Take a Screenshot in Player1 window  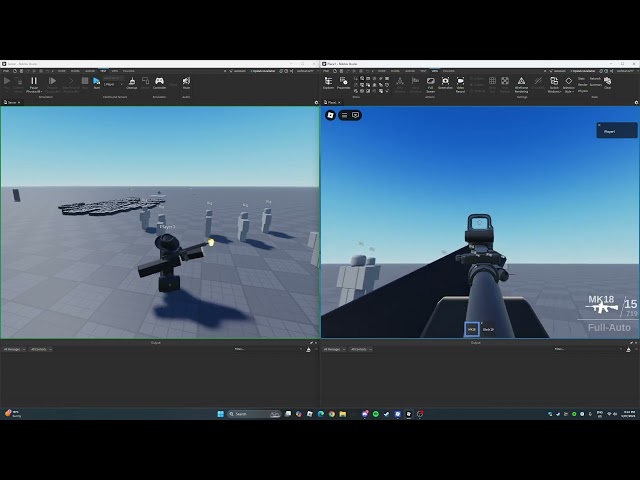pyautogui.click(x=445, y=83)
